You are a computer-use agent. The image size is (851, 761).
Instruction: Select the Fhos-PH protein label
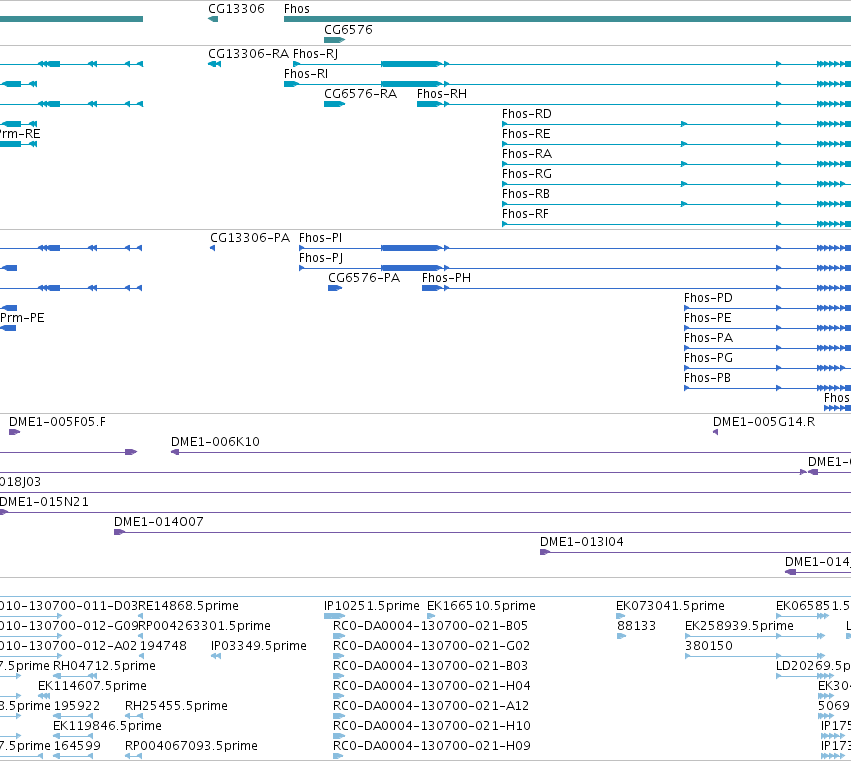click(x=446, y=278)
